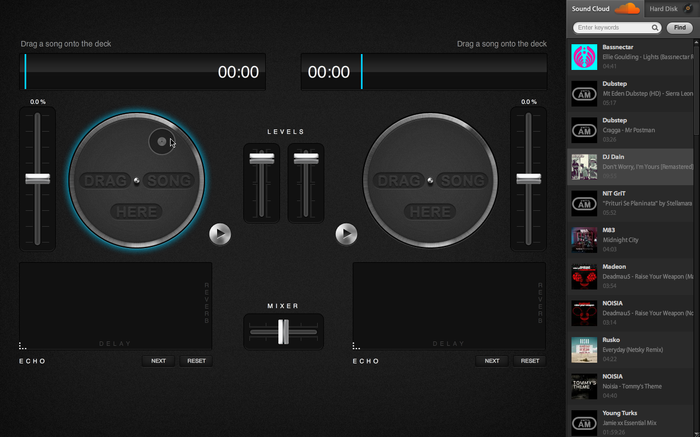Click the right deck pitch slider handle
Screen dimensions: 700x437
click(529, 178)
